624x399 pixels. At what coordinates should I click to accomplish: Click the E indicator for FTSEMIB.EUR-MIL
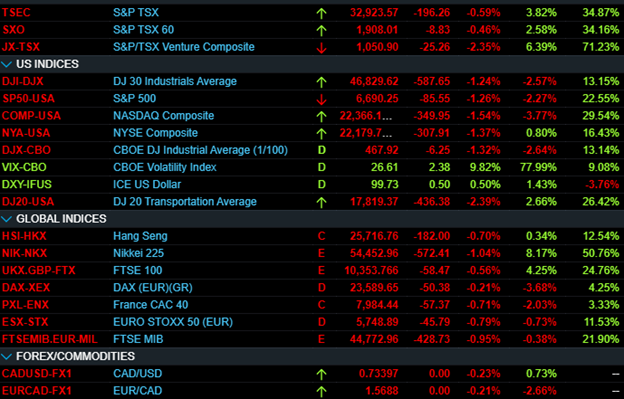pyautogui.click(x=322, y=339)
